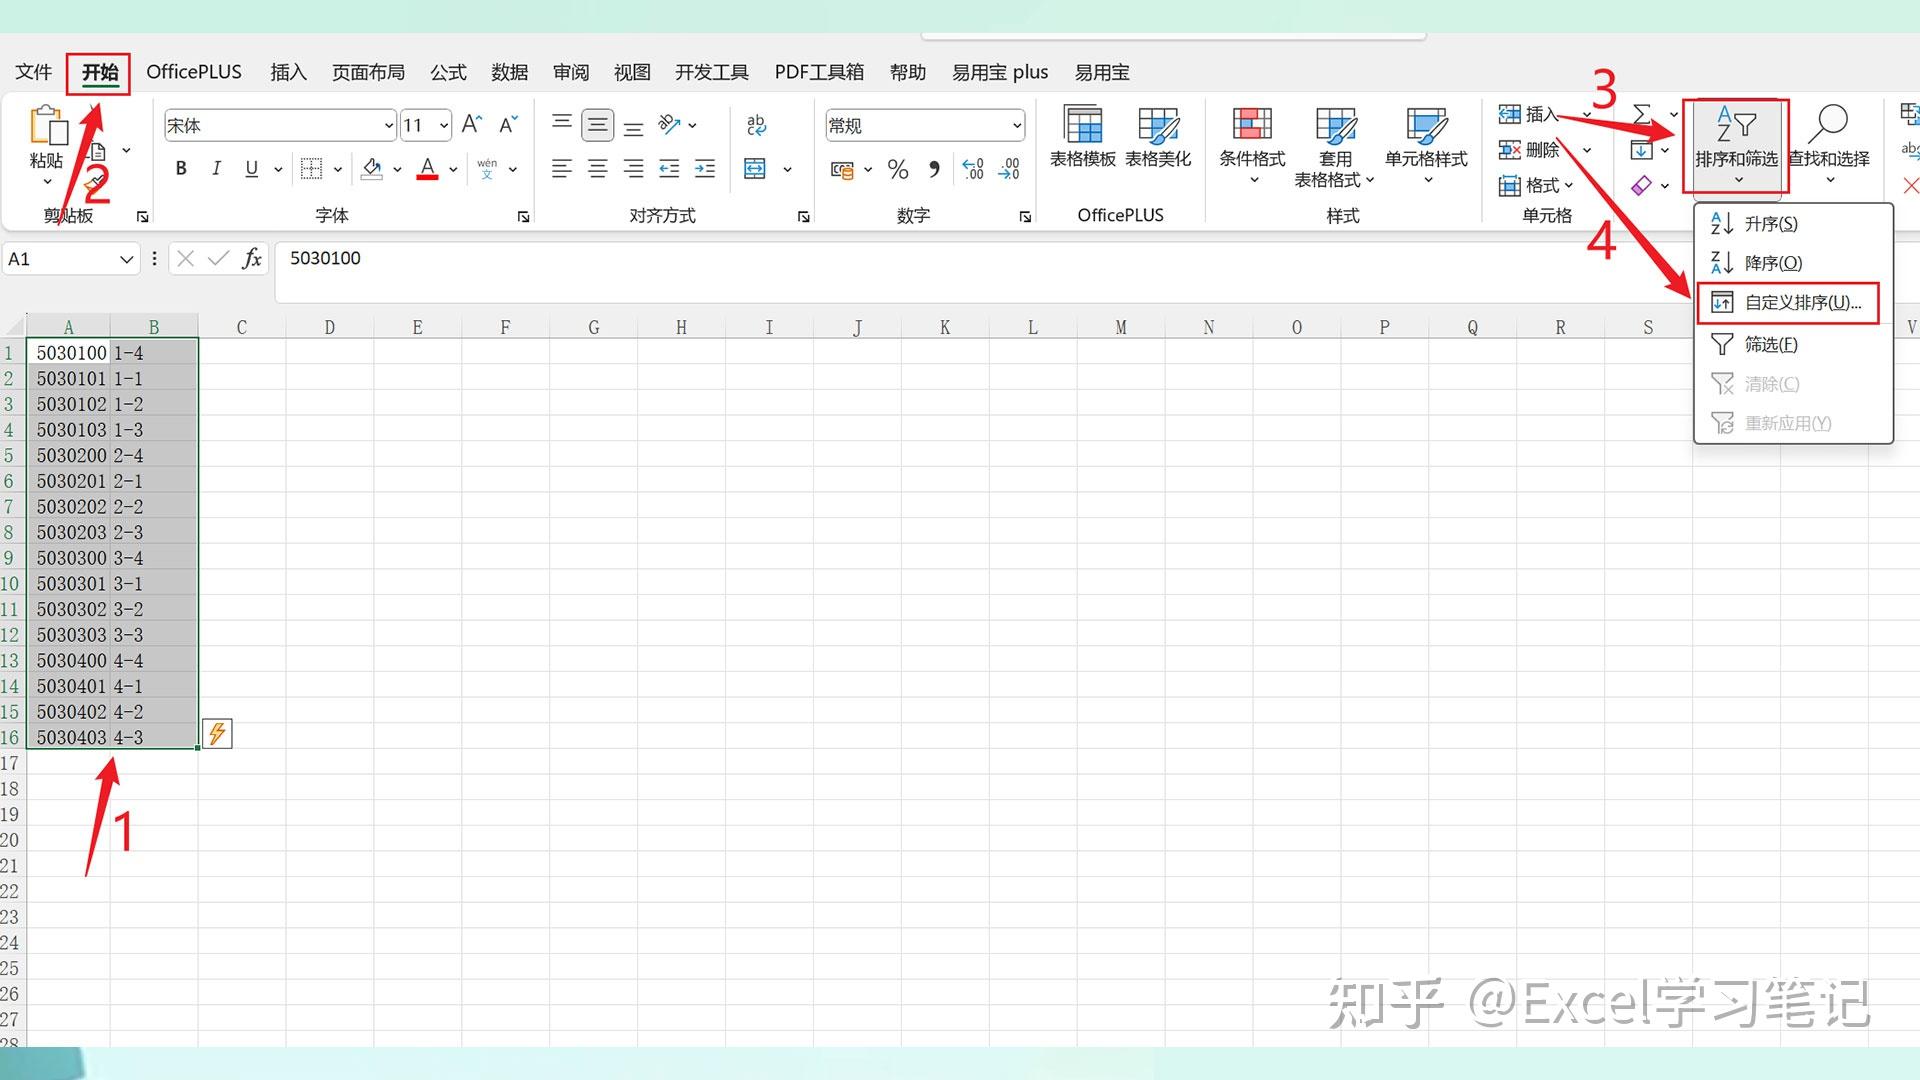Align cell text left
The height and width of the screenshot is (1080, 1920).
click(x=562, y=169)
